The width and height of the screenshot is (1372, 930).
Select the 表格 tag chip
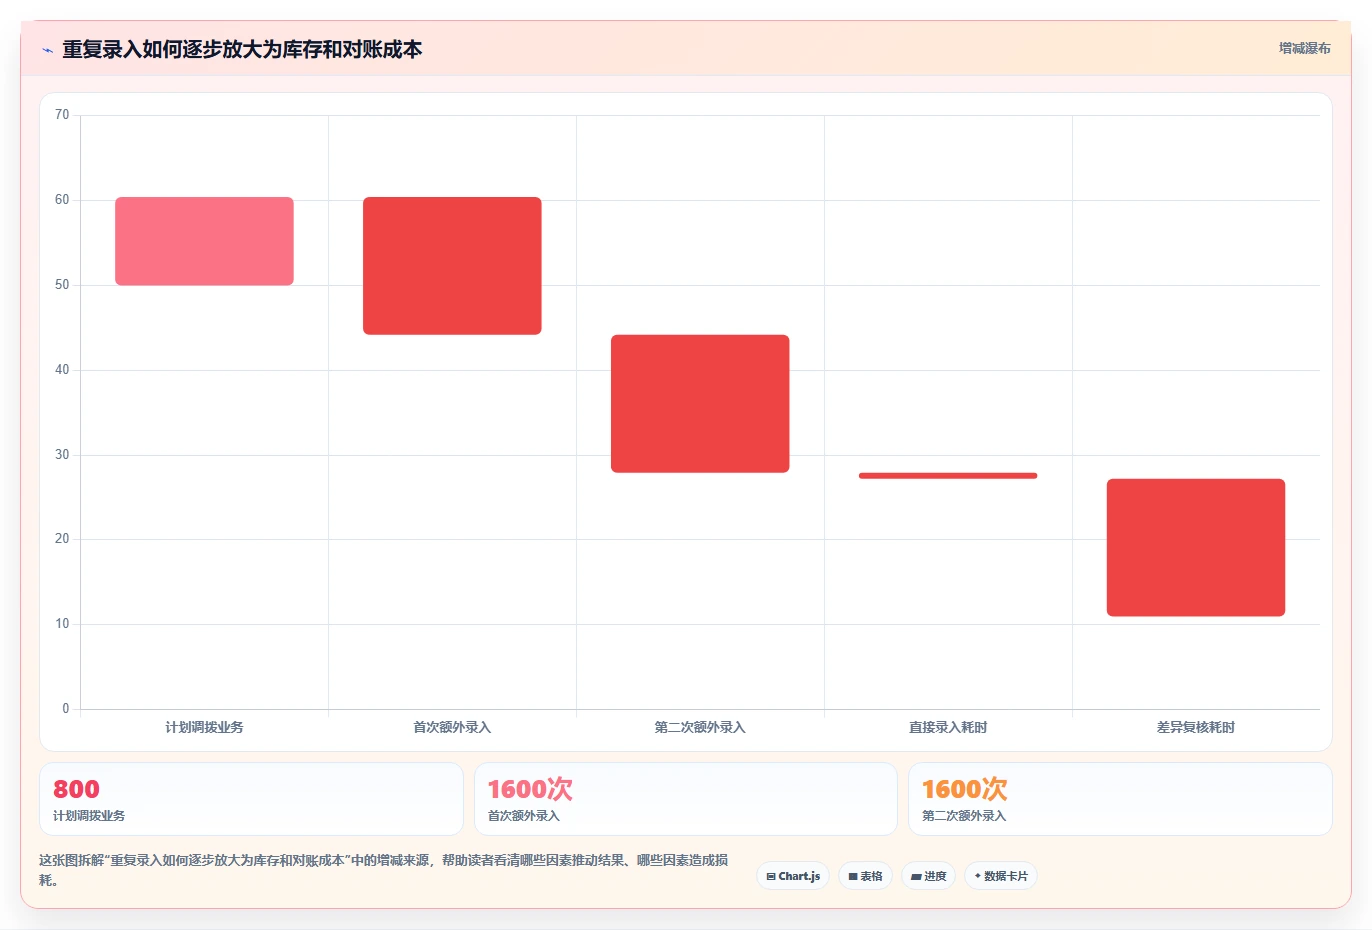[865, 876]
